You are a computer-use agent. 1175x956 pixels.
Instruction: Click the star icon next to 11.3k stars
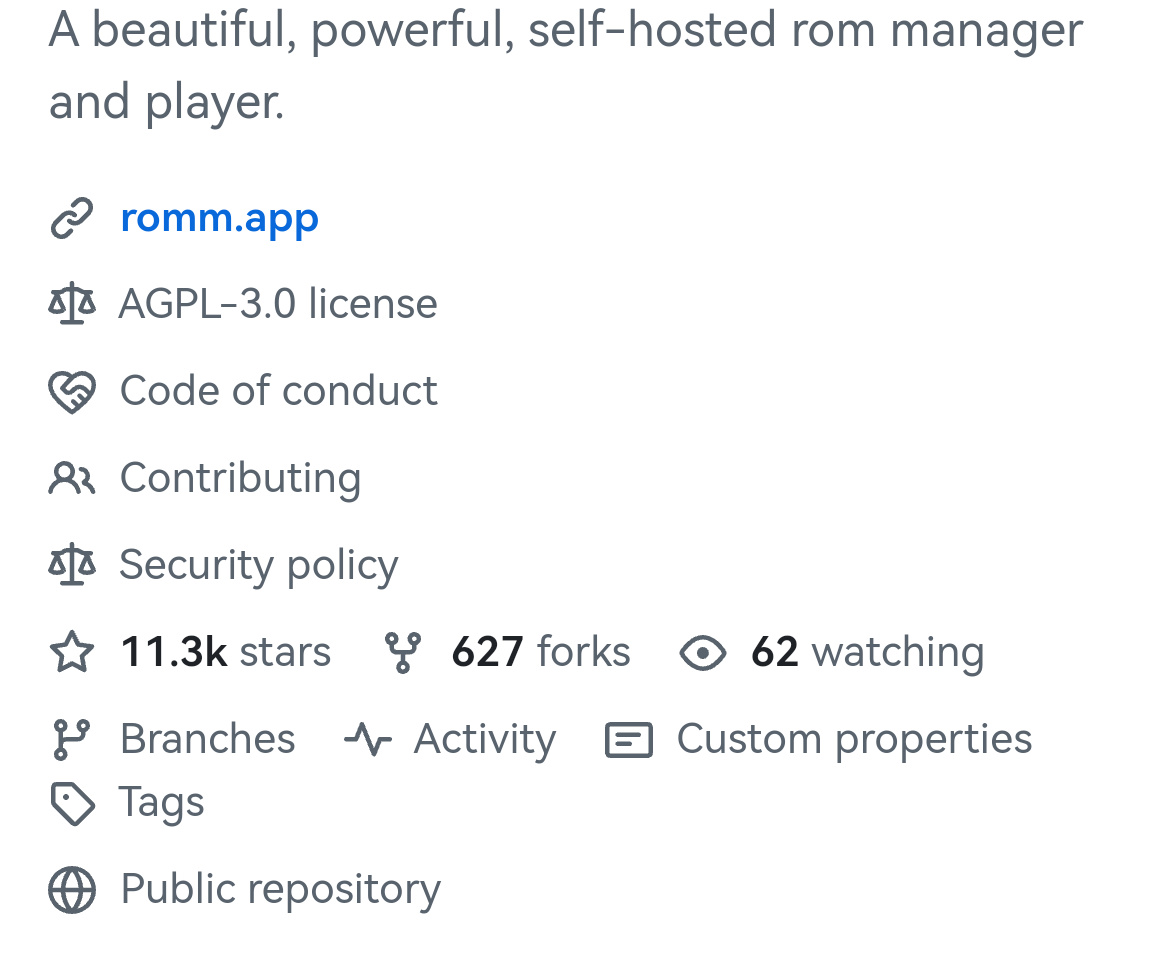point(72,652)
